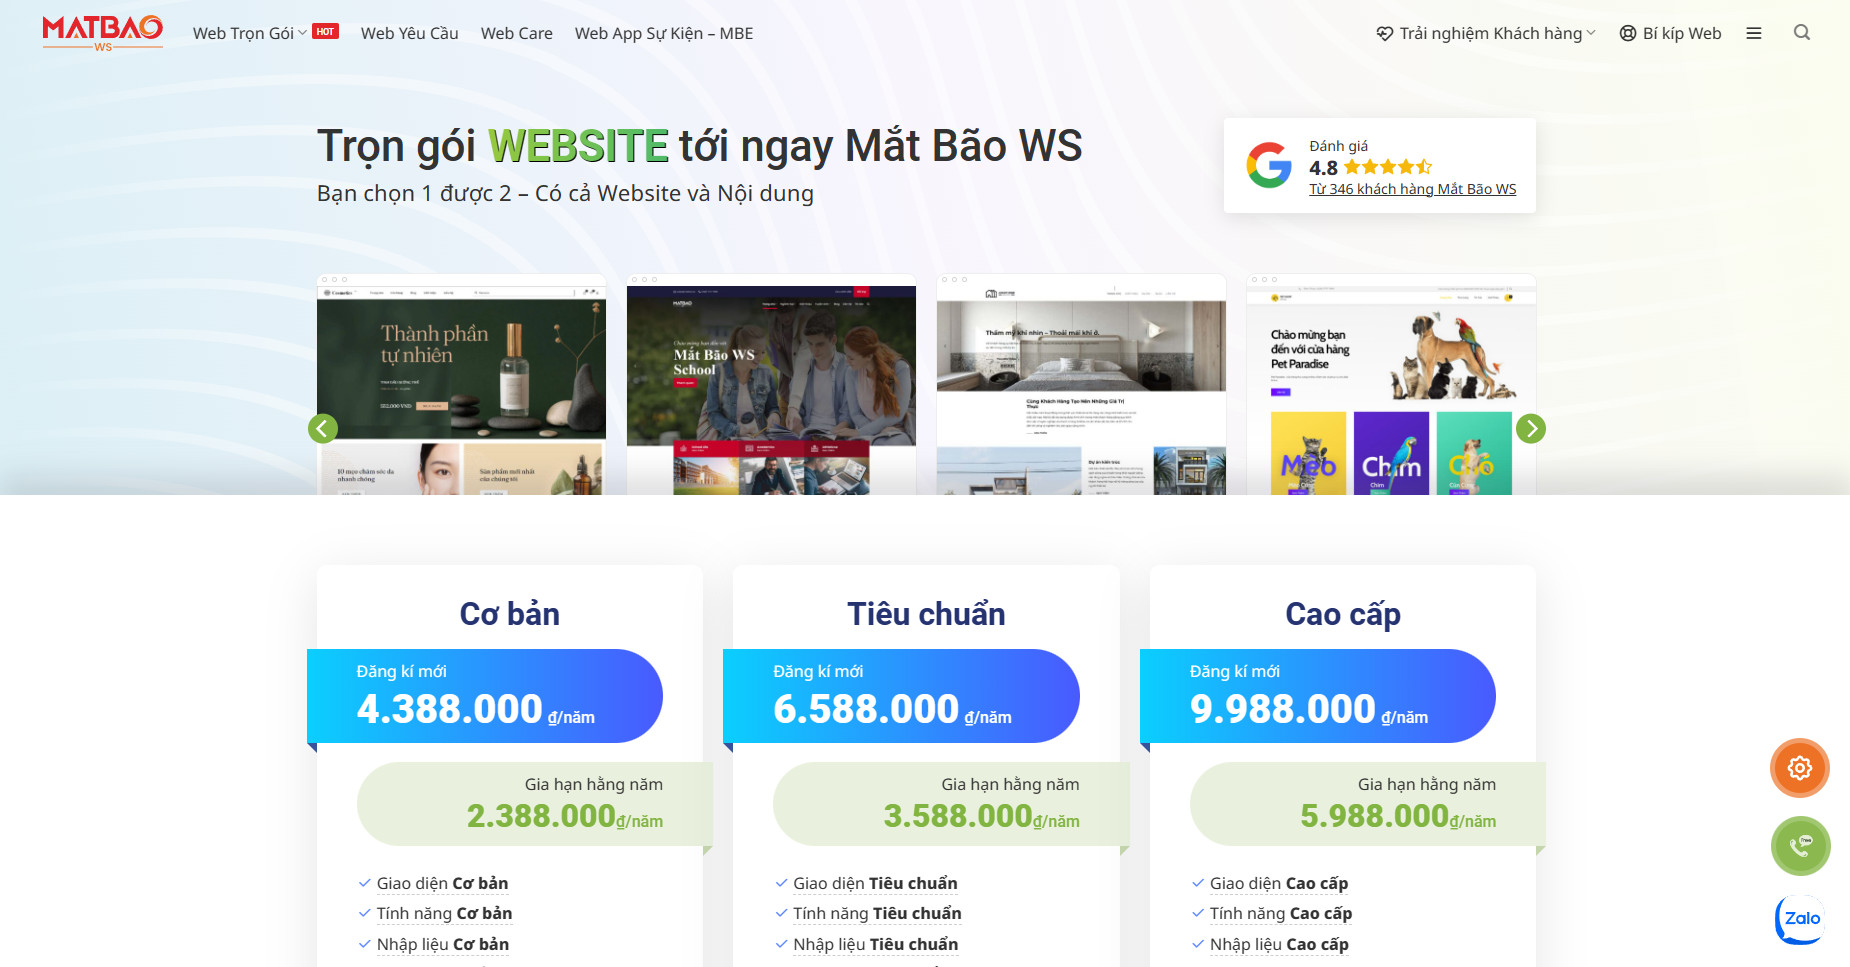The height and width of the screenshot is (967, 1850).
Task: Open the Web Trọn Gói menu
Action: tap(249, 33)
